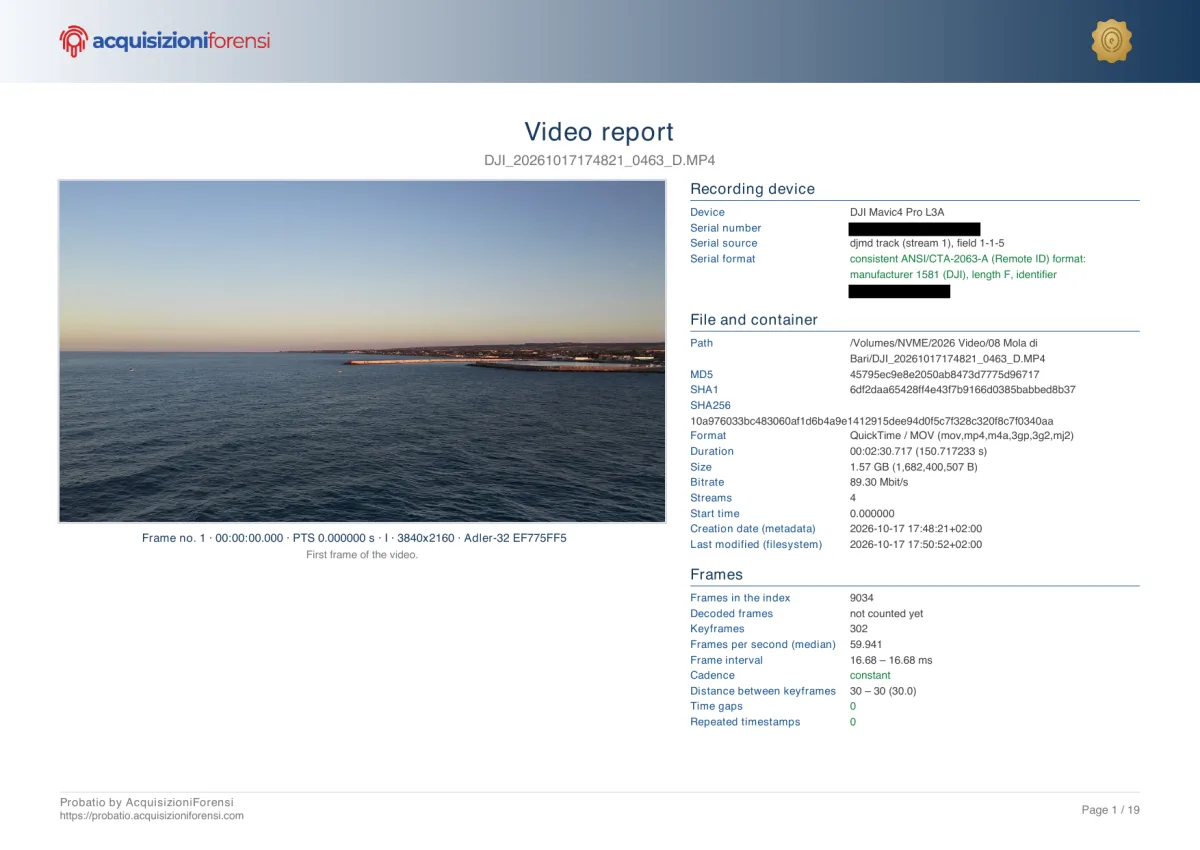
Task: Select frames per second value "59.941"
Action: (866, 645)
